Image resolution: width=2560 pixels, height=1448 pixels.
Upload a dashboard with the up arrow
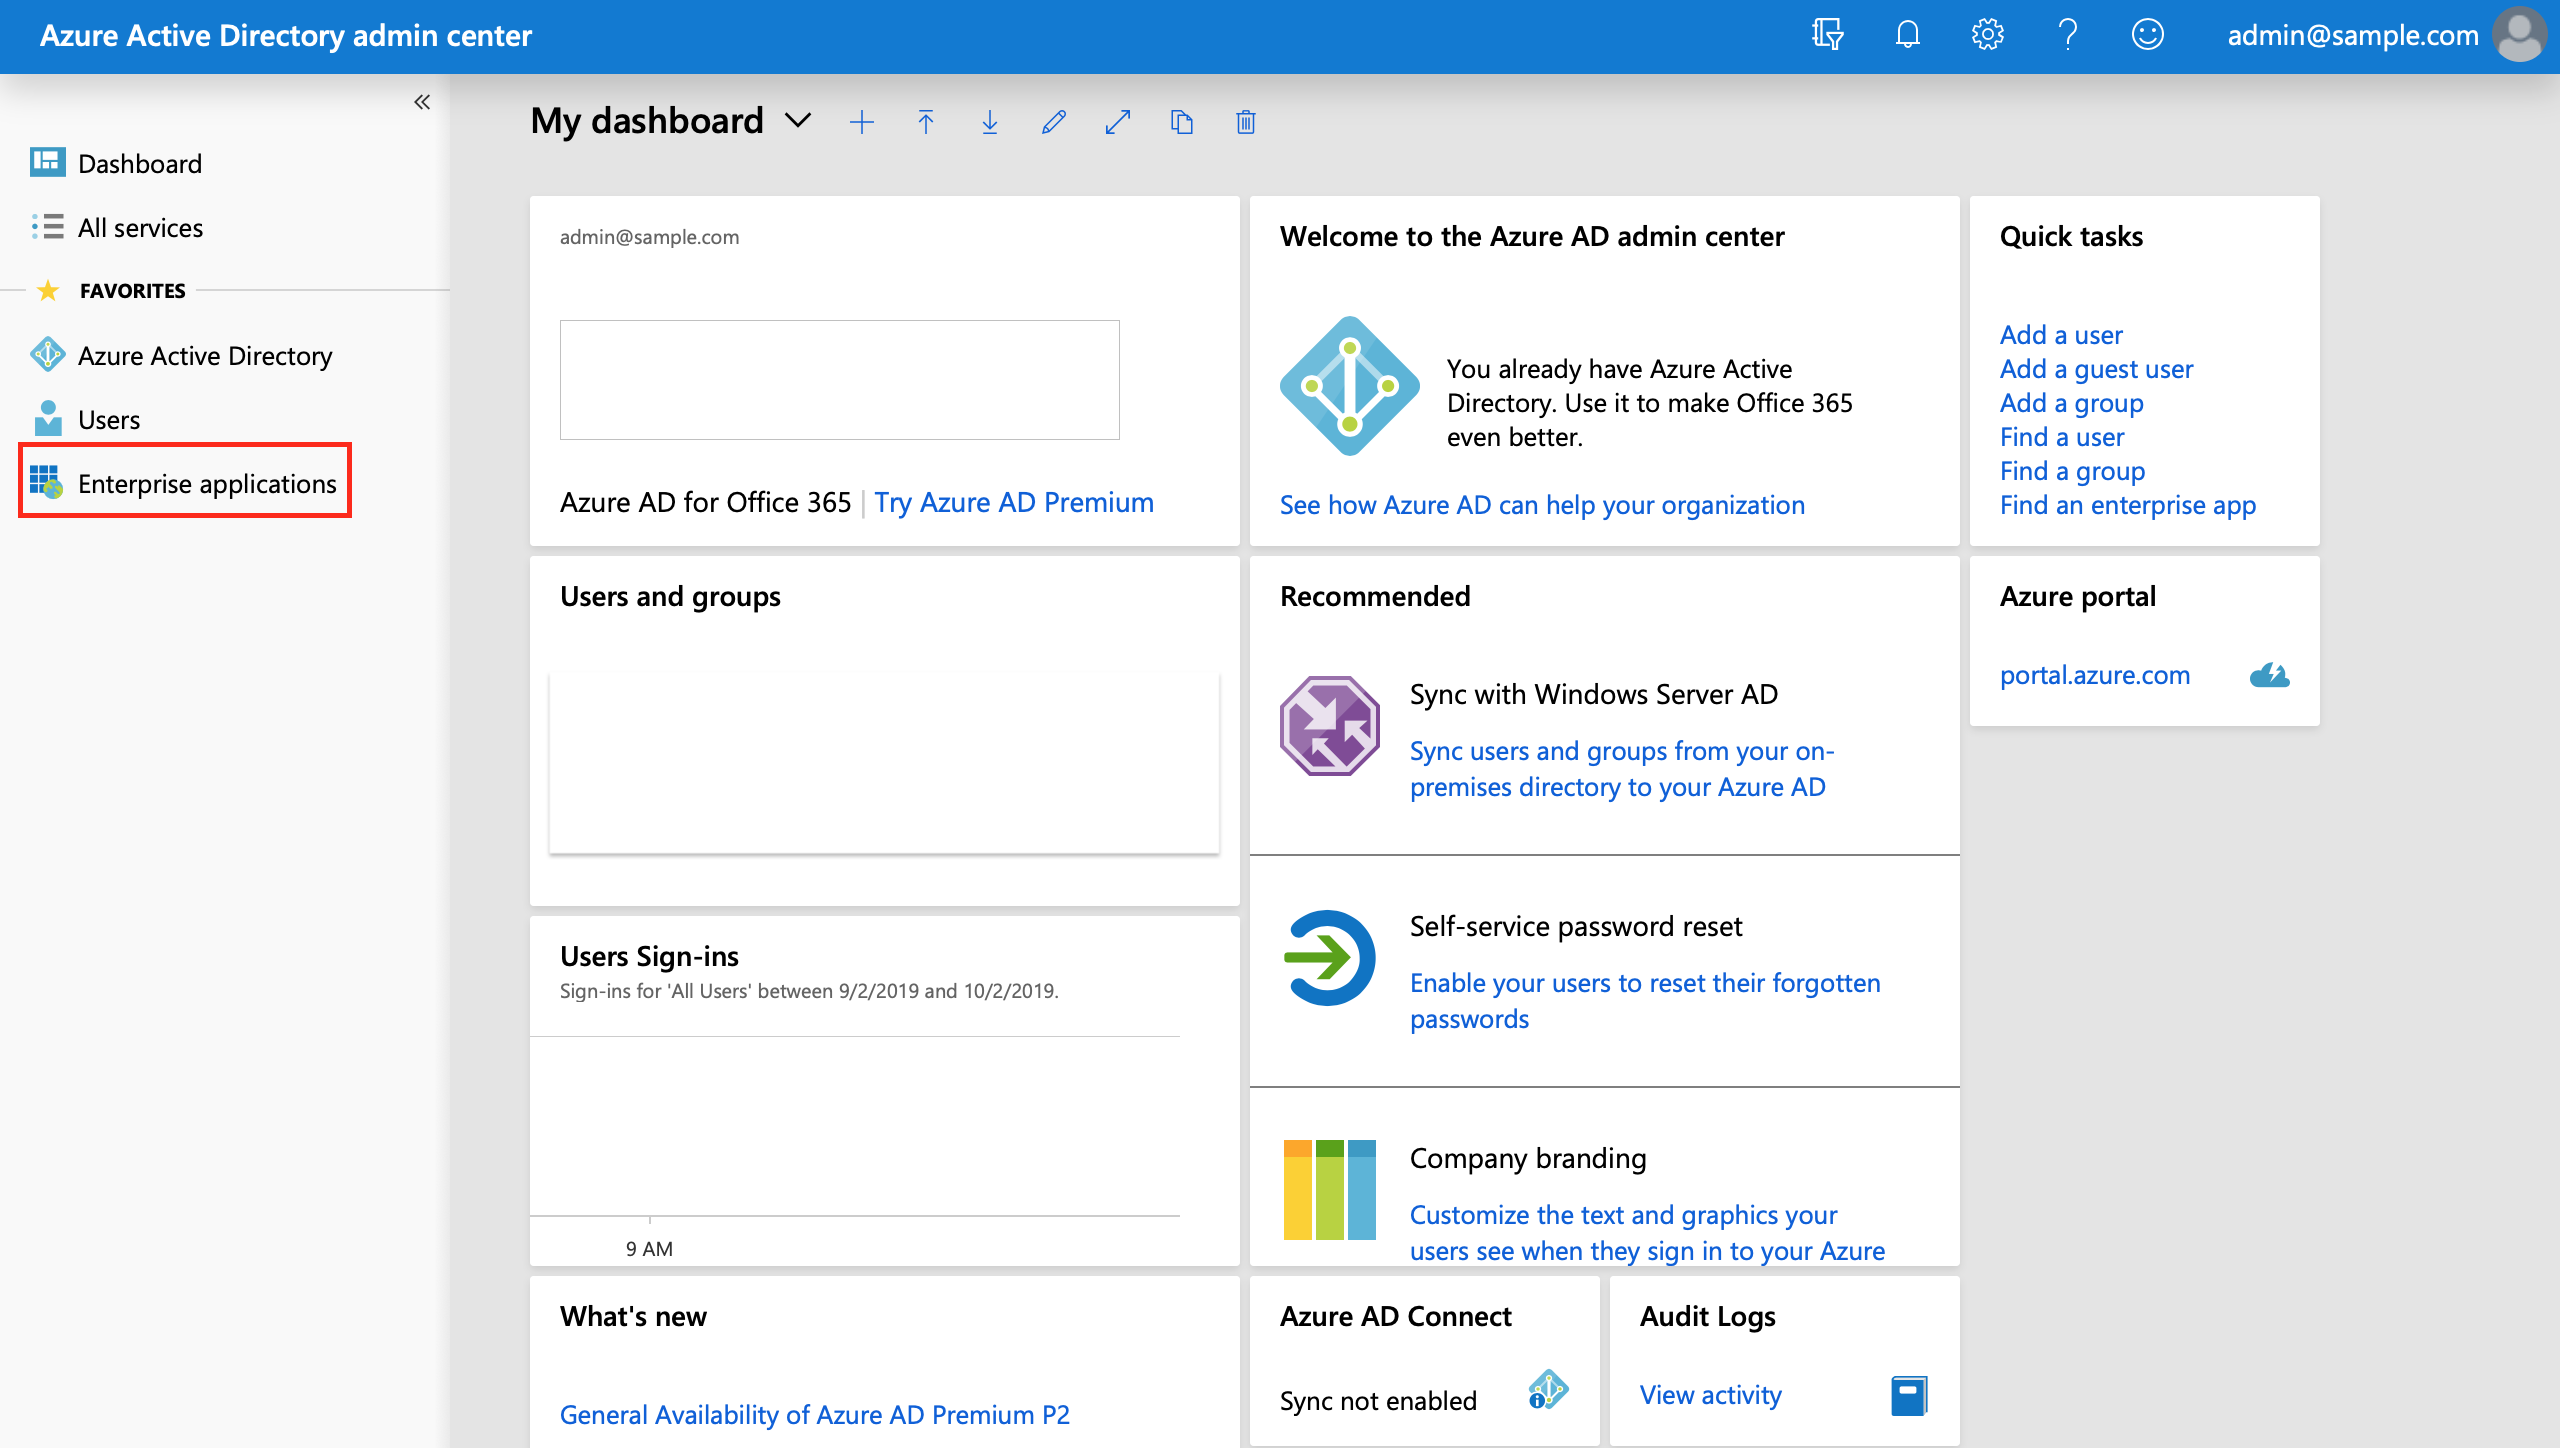[x=926, y=122]
